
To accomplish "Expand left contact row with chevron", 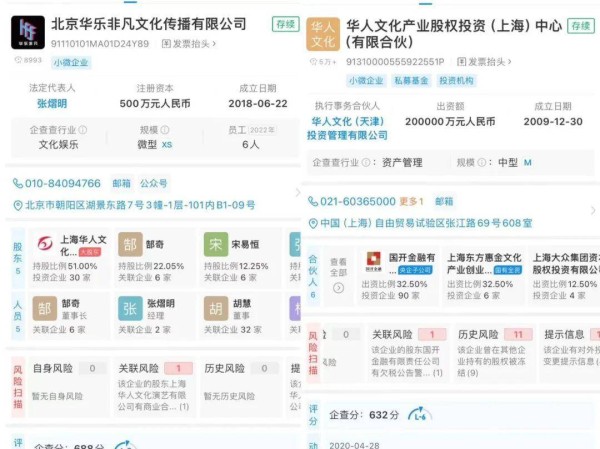I will click(x=298, y=193).
